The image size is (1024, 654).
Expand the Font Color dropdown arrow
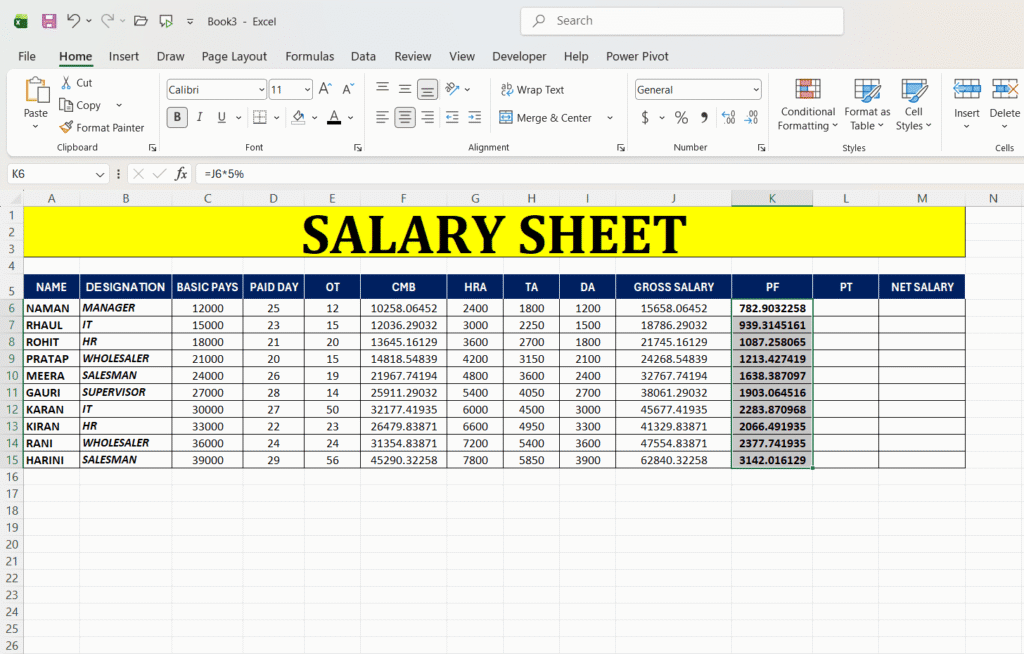[x=351, y=118]
